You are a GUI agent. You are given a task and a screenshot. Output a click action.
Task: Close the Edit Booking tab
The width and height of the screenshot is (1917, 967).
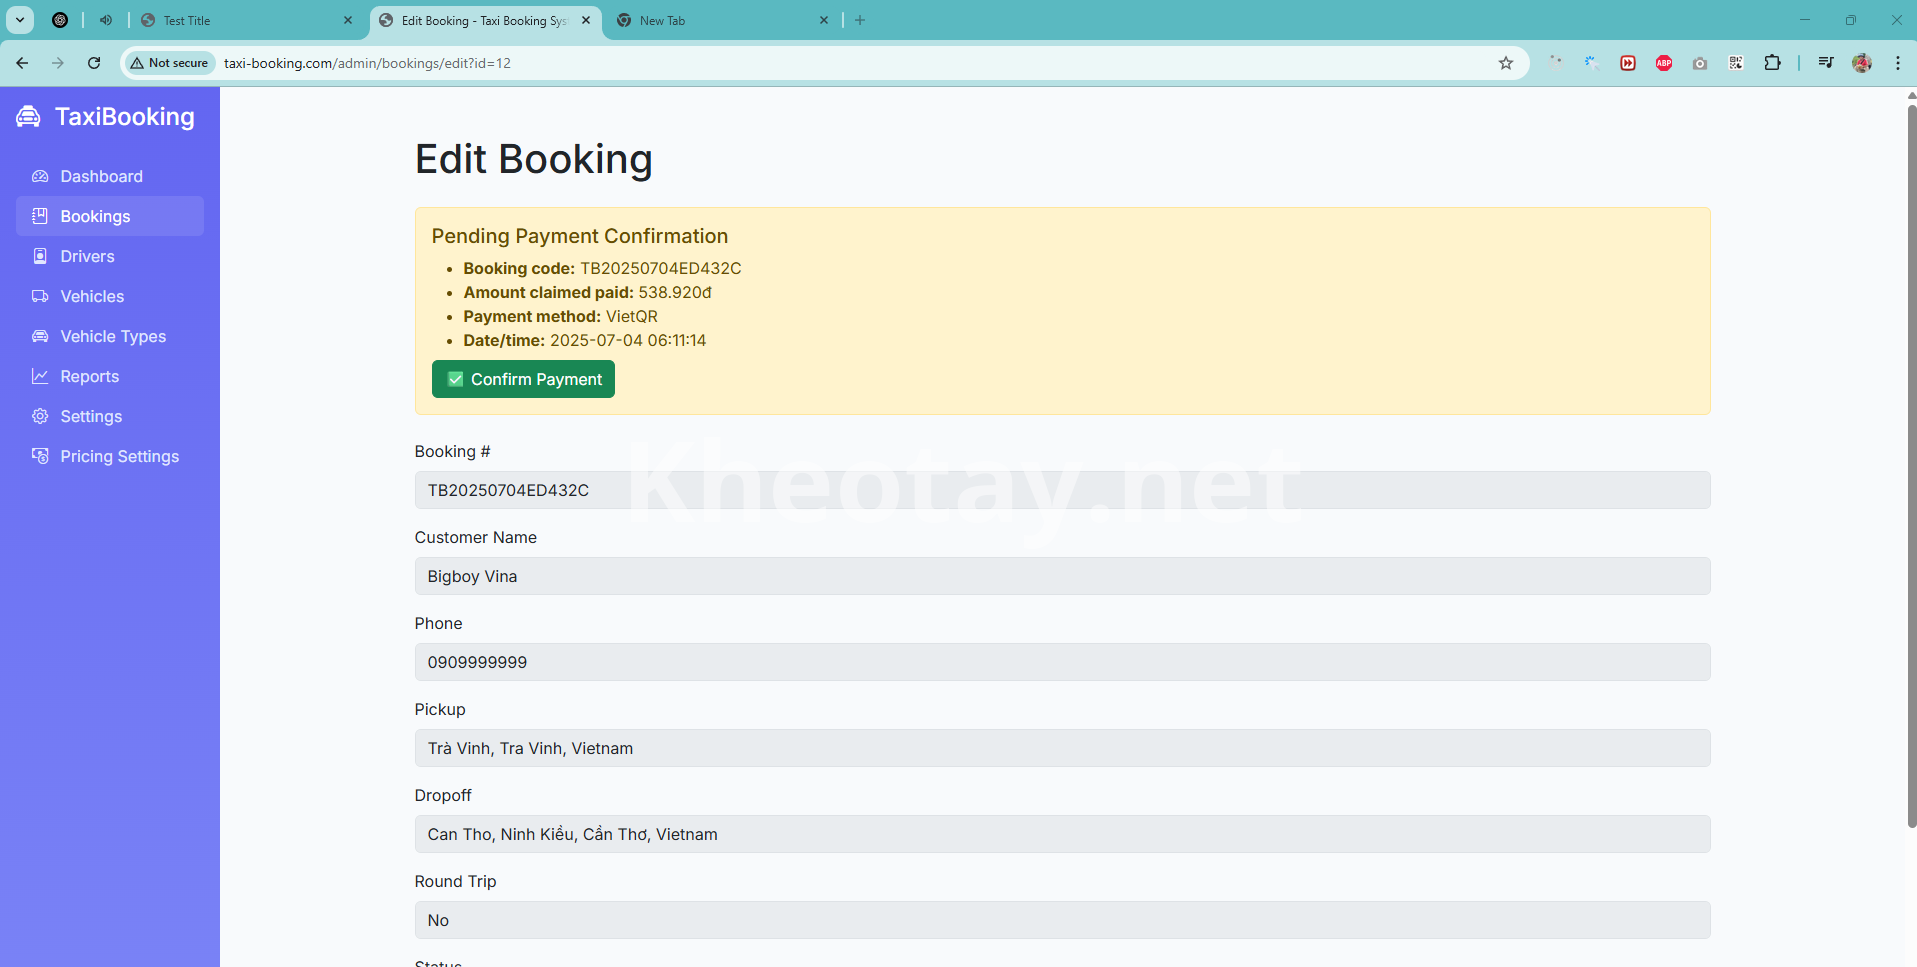click(x=586, y=20)
